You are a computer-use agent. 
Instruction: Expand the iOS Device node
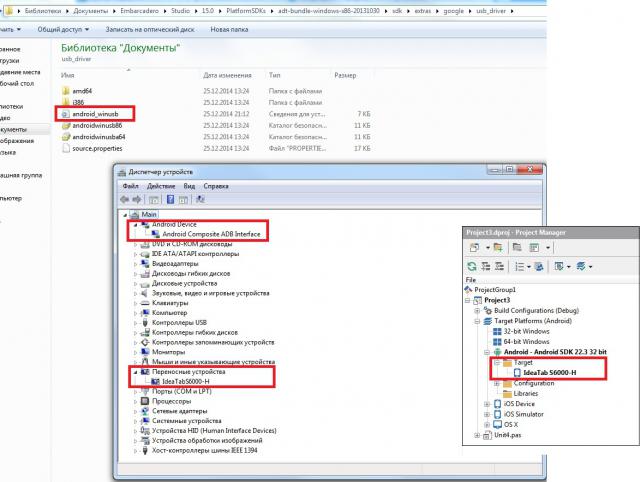pyautogui.click(x=487, y=404)
